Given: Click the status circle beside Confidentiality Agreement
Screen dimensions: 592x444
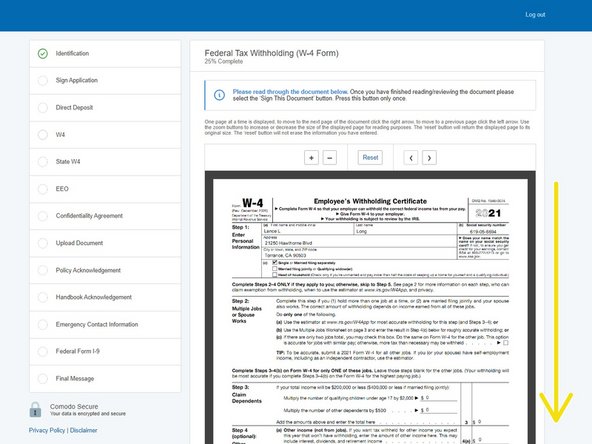Looking at the screenshot, I should (43, 216).
